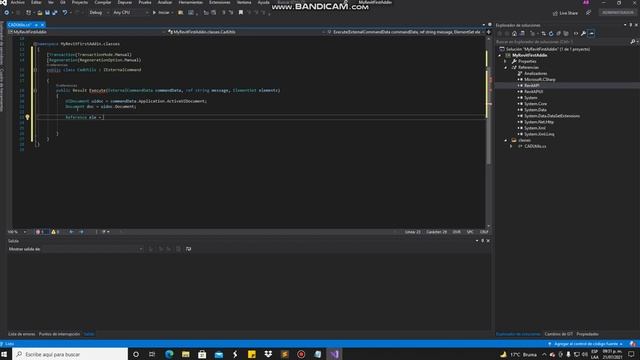Viewport: 640px width, 360px height.
Task: Close the Salida output panel
Action: [488, 241]
